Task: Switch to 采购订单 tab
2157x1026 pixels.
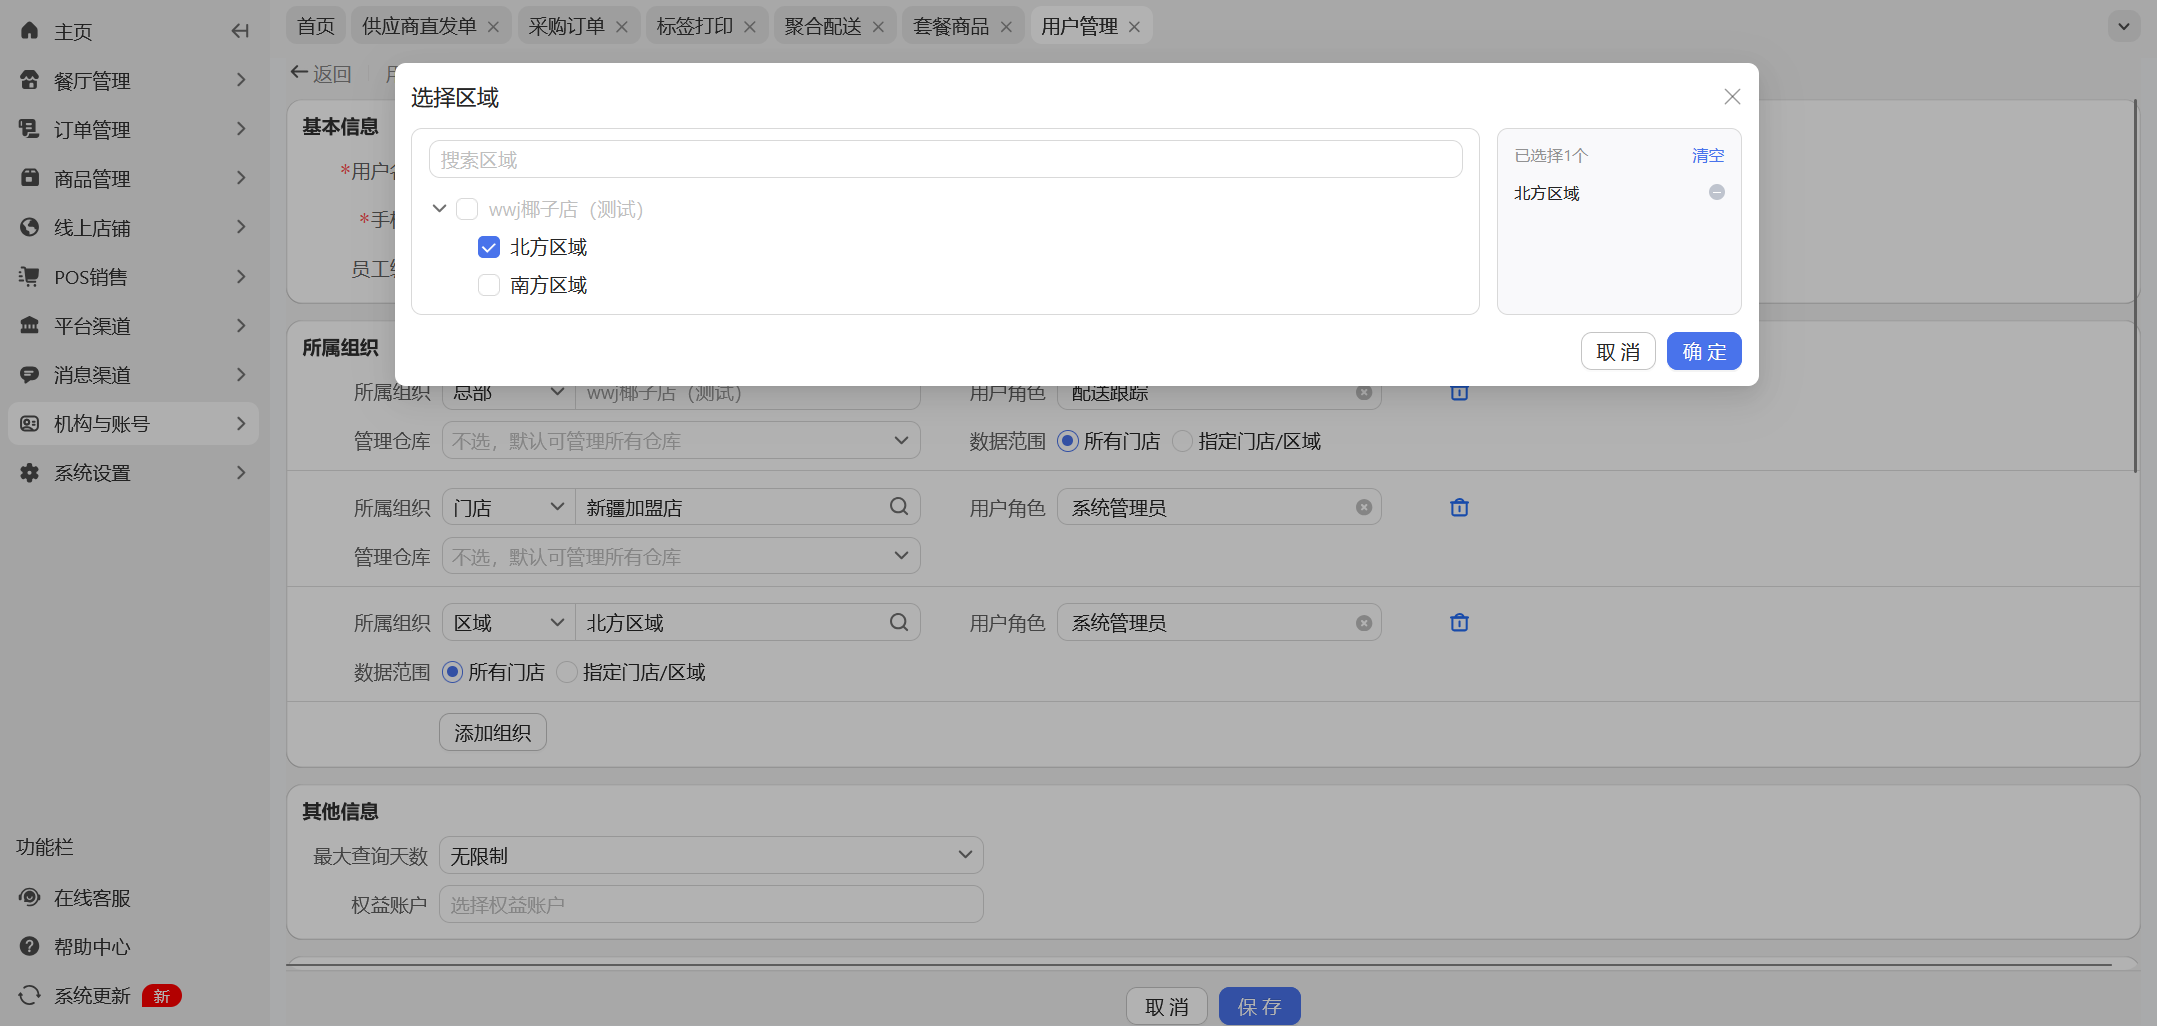Action: [566, 26]
